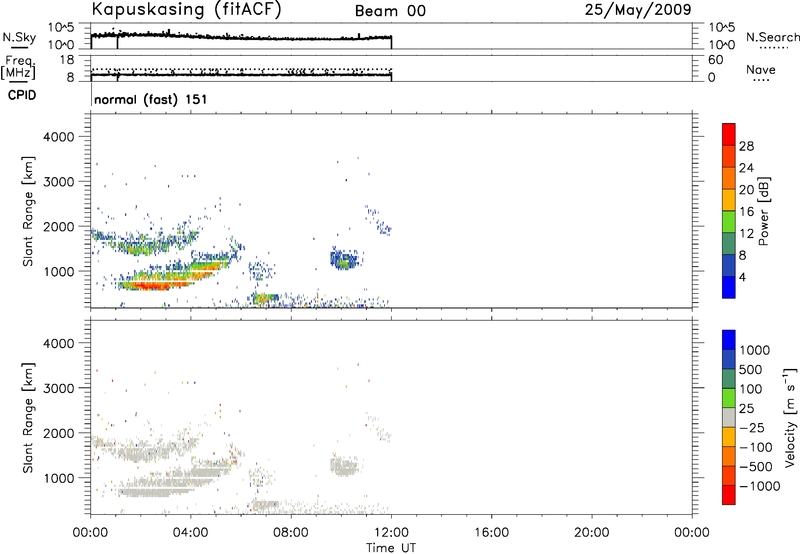The image size is (800, 554).
Task: Click the 12:00 time tick label
Action: (x=391, y=533)
